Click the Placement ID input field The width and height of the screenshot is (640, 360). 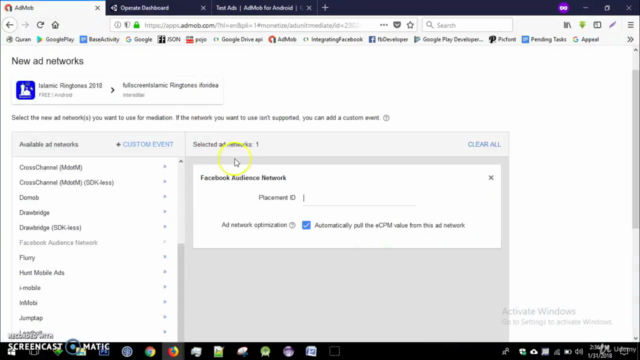(359, 198)
